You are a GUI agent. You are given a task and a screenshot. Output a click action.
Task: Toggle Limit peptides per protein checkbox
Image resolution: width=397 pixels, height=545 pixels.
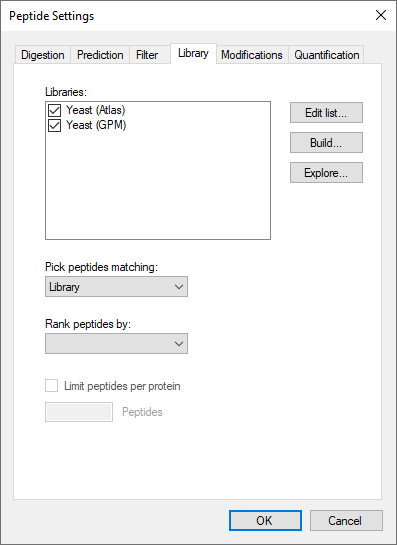[x=51, y=386]
